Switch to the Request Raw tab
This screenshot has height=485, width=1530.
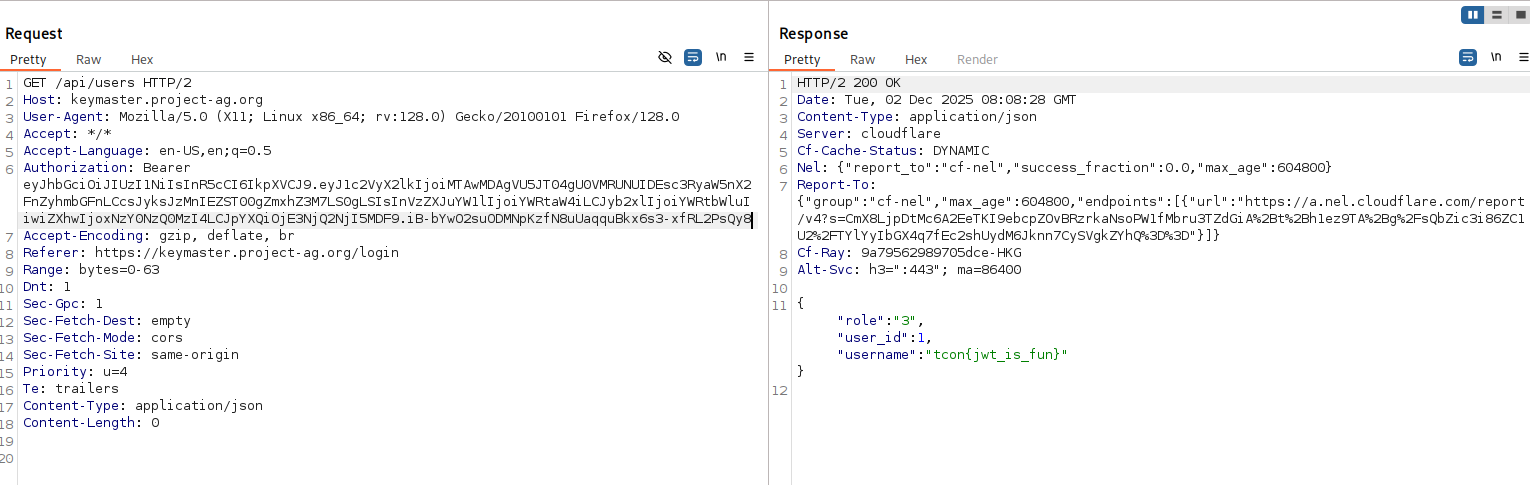[89, 60]
